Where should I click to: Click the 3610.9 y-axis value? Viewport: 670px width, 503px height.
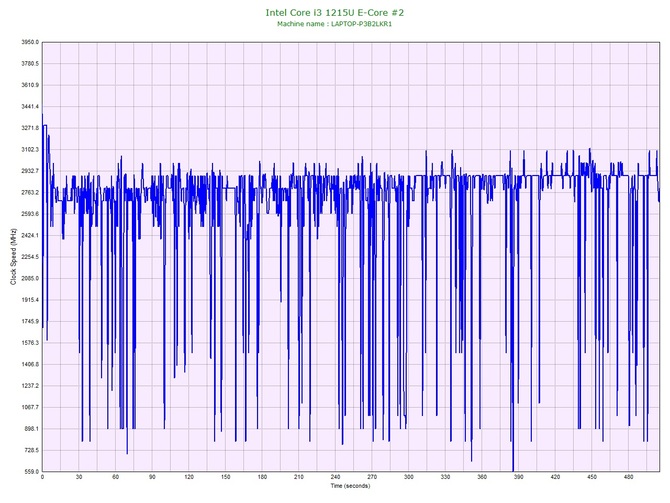click(x=30, y=85)
